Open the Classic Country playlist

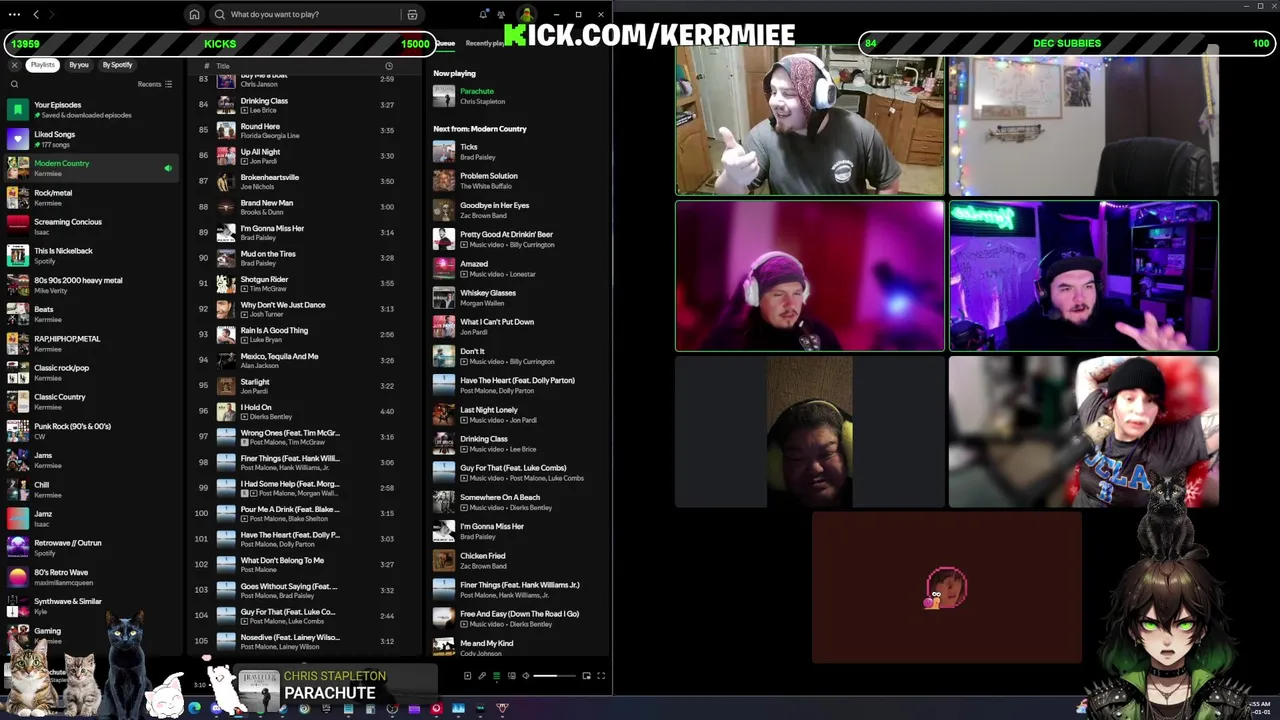pos(90,402)
